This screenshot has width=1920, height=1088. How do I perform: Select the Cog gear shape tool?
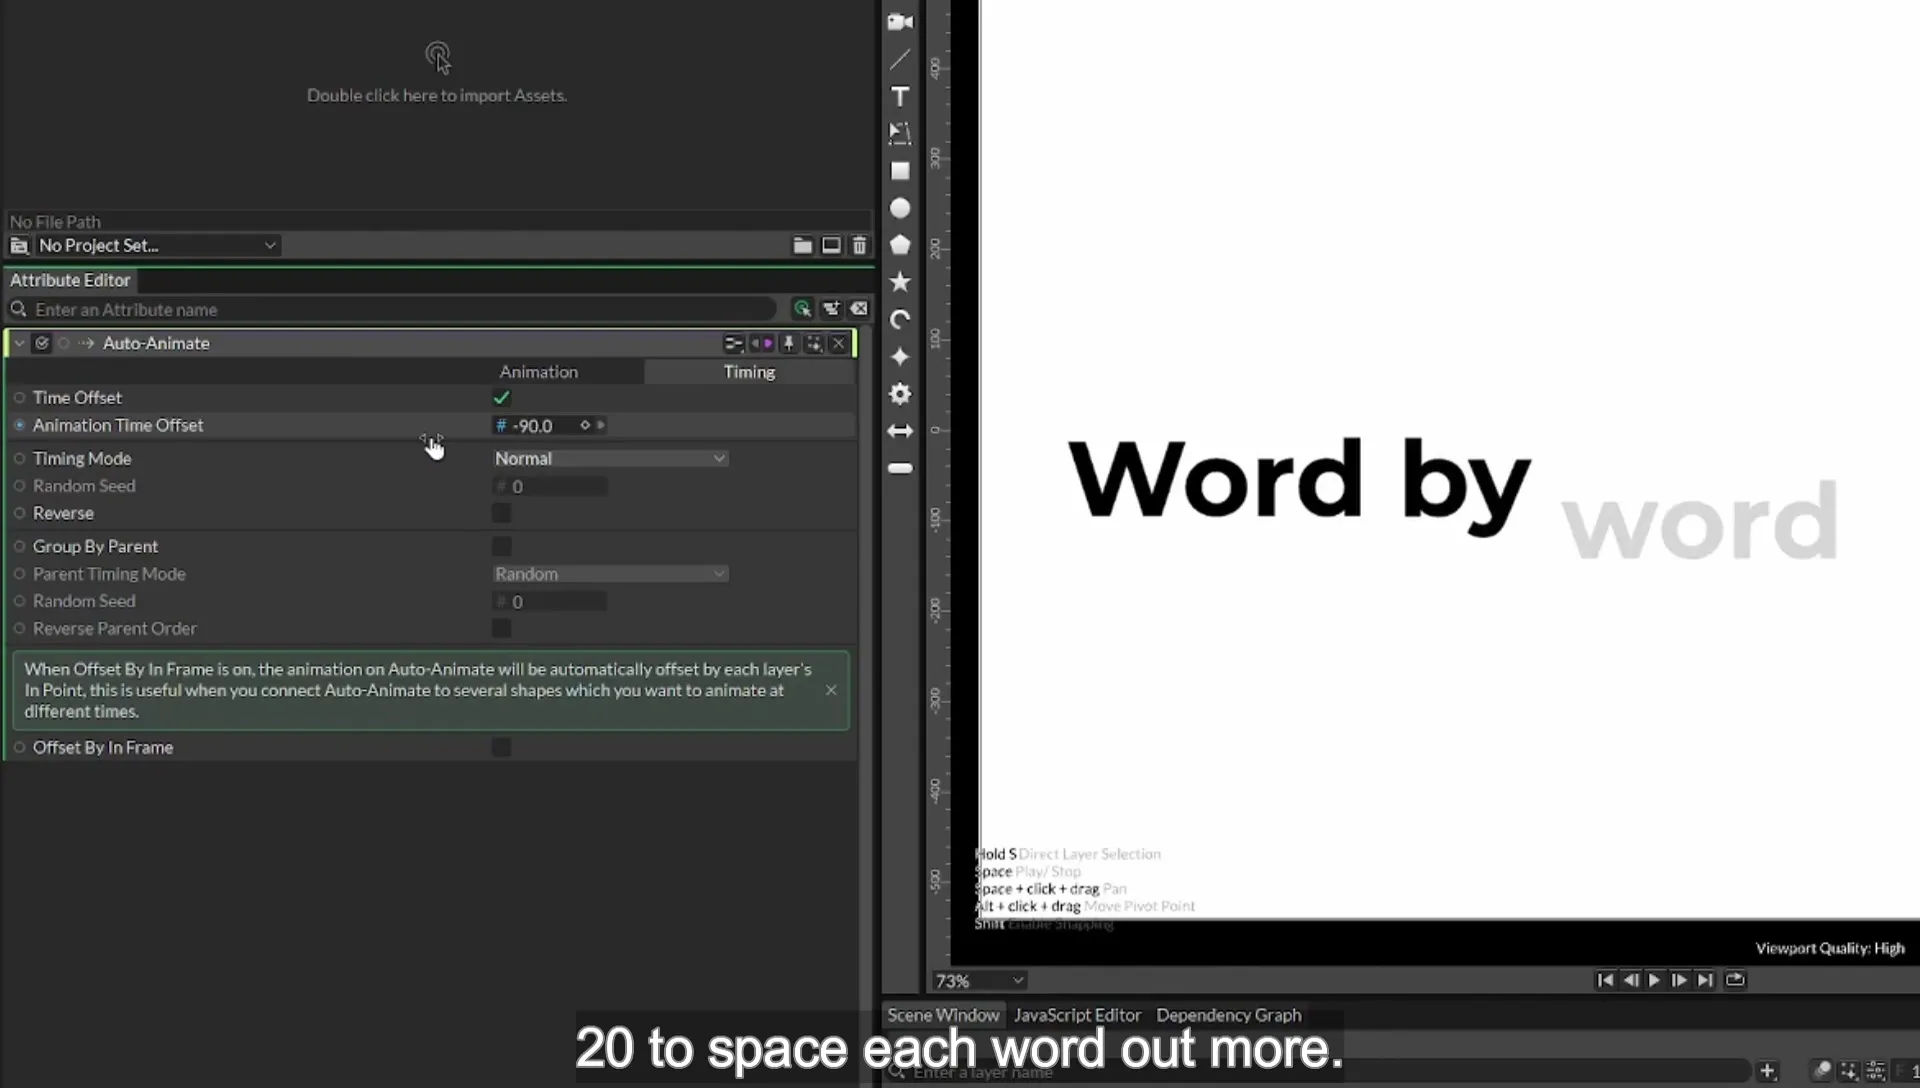click(900, 394)
